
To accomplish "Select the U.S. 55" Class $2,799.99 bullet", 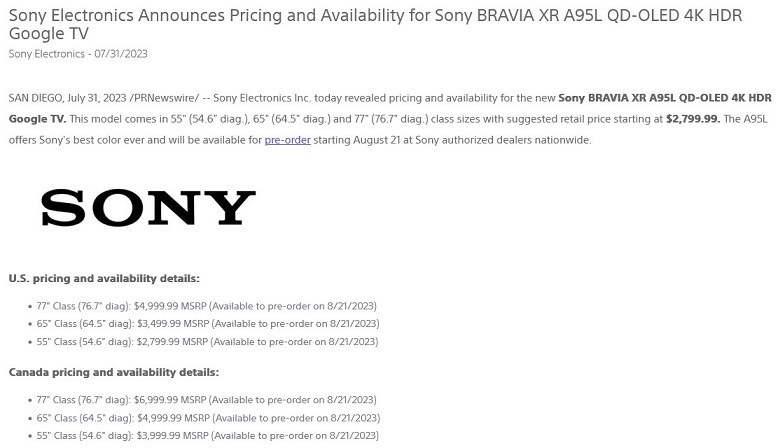I will coord(207,342).
